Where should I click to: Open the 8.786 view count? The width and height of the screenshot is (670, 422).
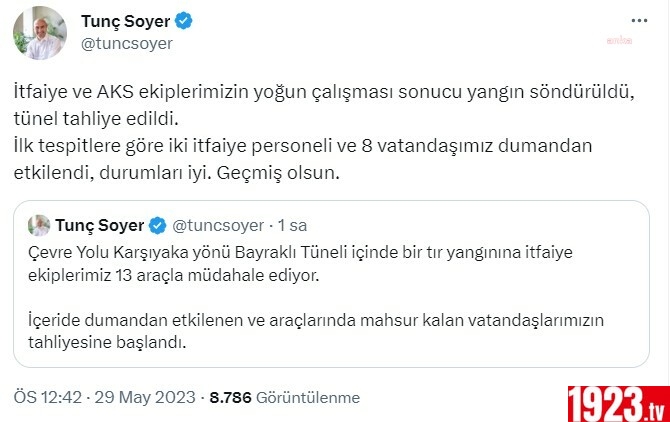point(230,398)
